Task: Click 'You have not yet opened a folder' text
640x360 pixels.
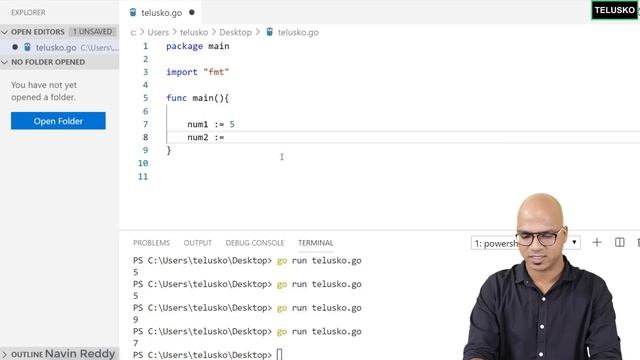Action: (44, 91)
